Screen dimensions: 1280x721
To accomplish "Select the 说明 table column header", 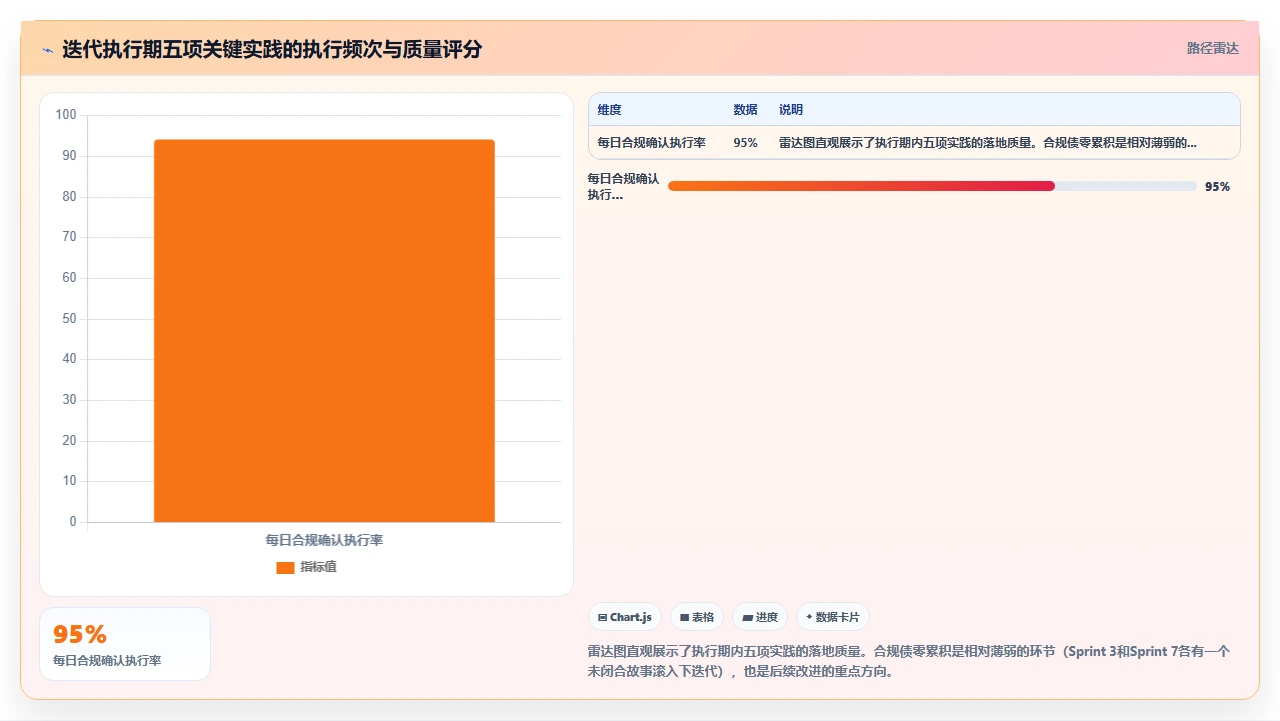I will [x=791, y=110].
